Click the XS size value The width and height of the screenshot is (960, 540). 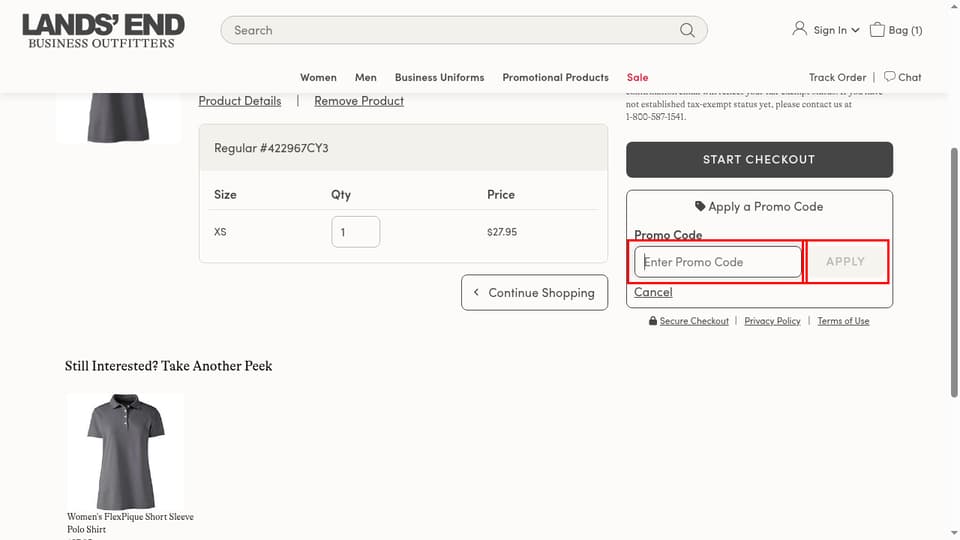220,232
